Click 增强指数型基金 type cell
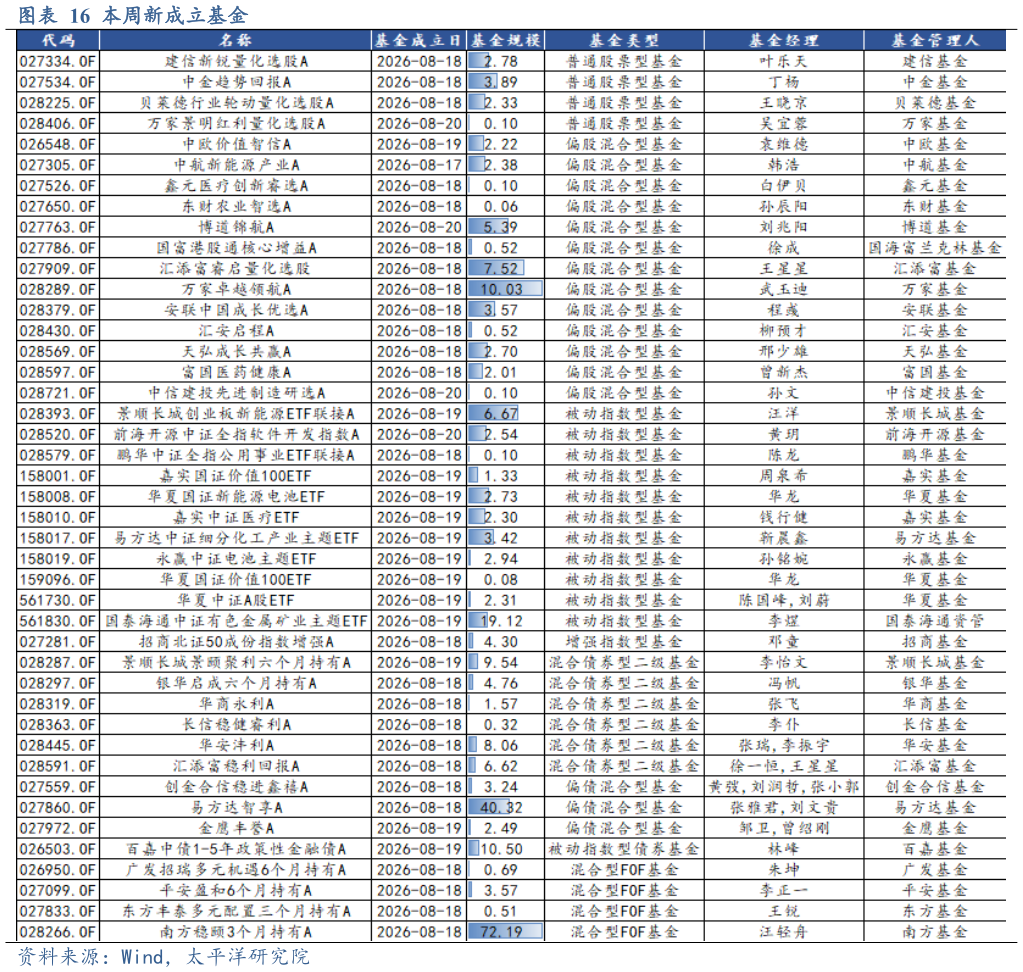The height and width of the screenshot is (972, 1023). [x=624, y=642]
